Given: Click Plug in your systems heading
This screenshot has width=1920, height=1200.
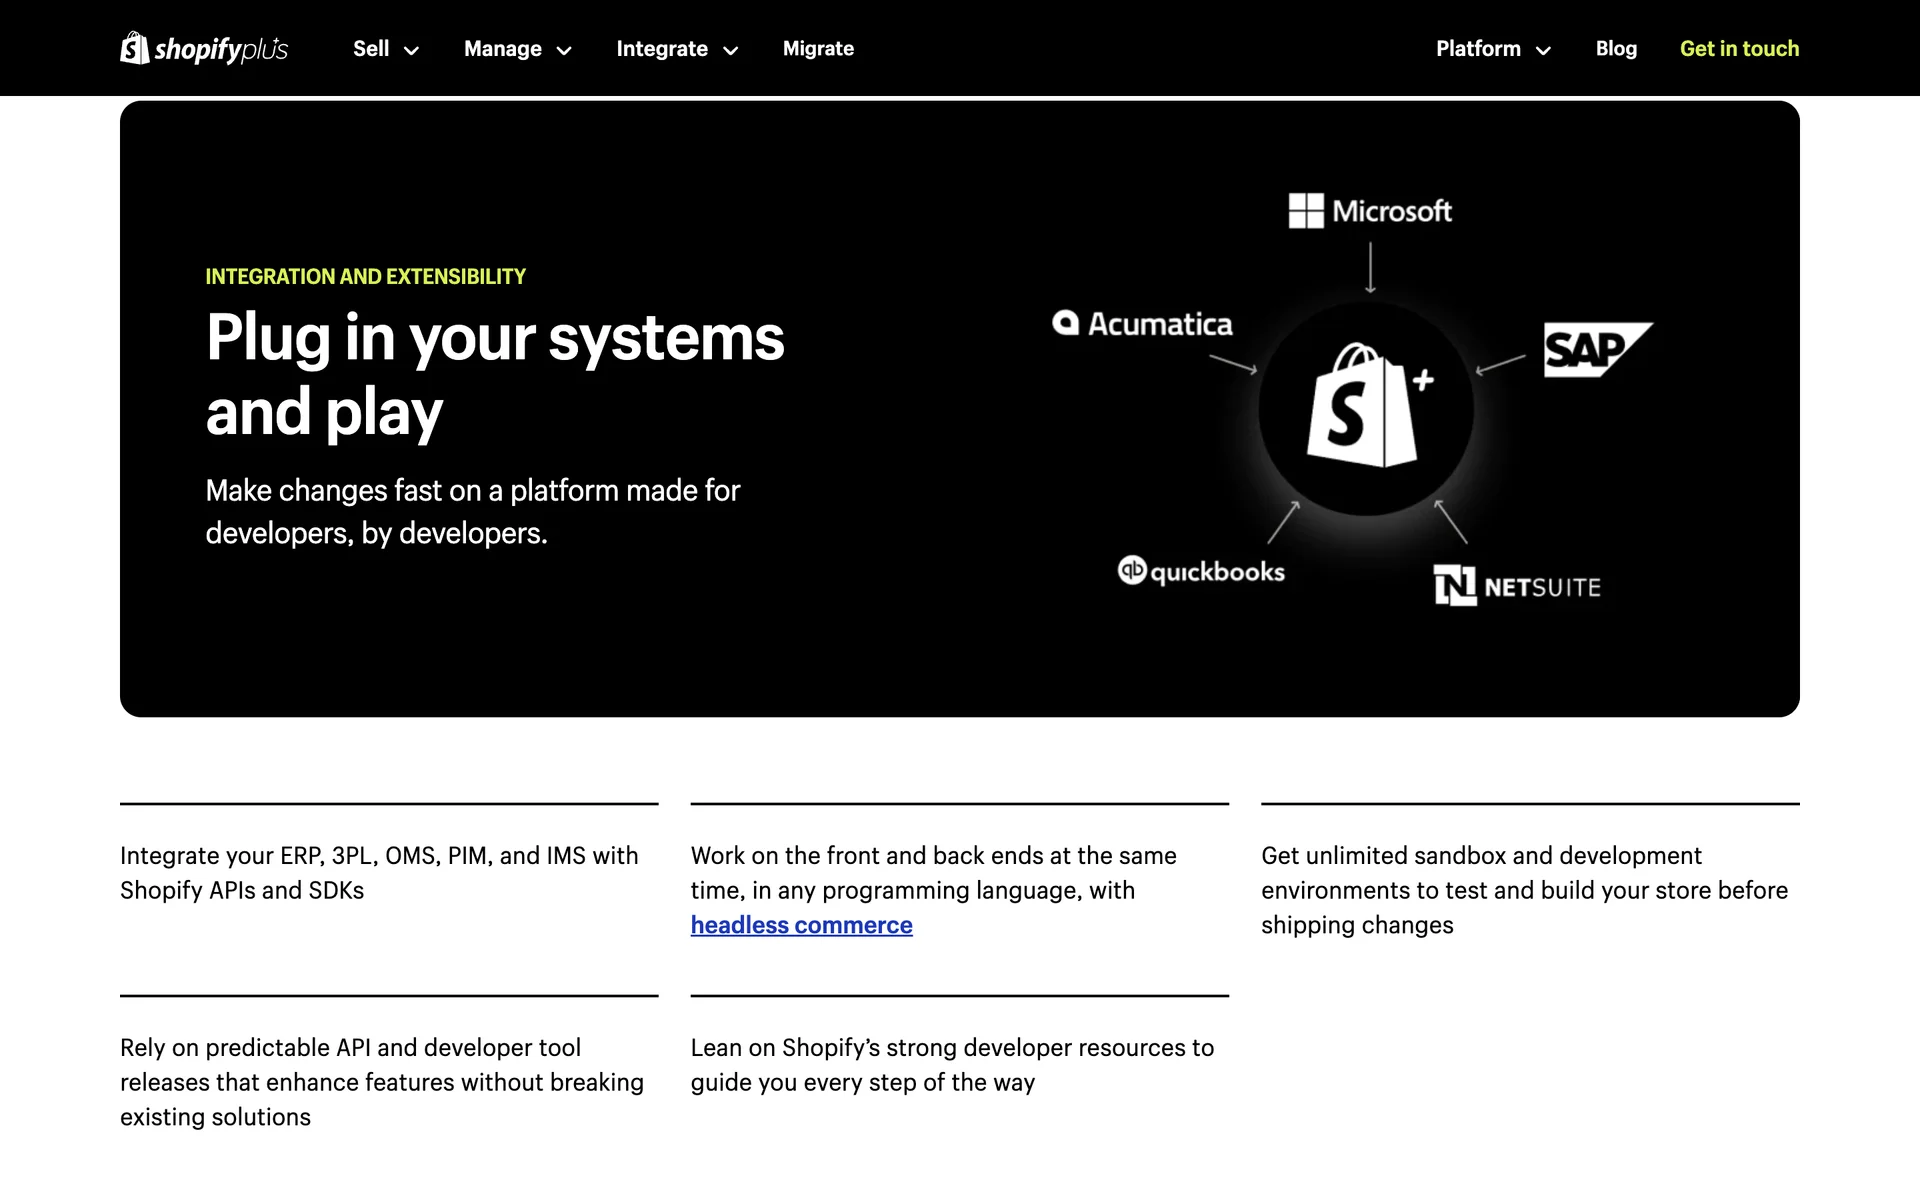Looking at the screenshot, I should 495,374.
